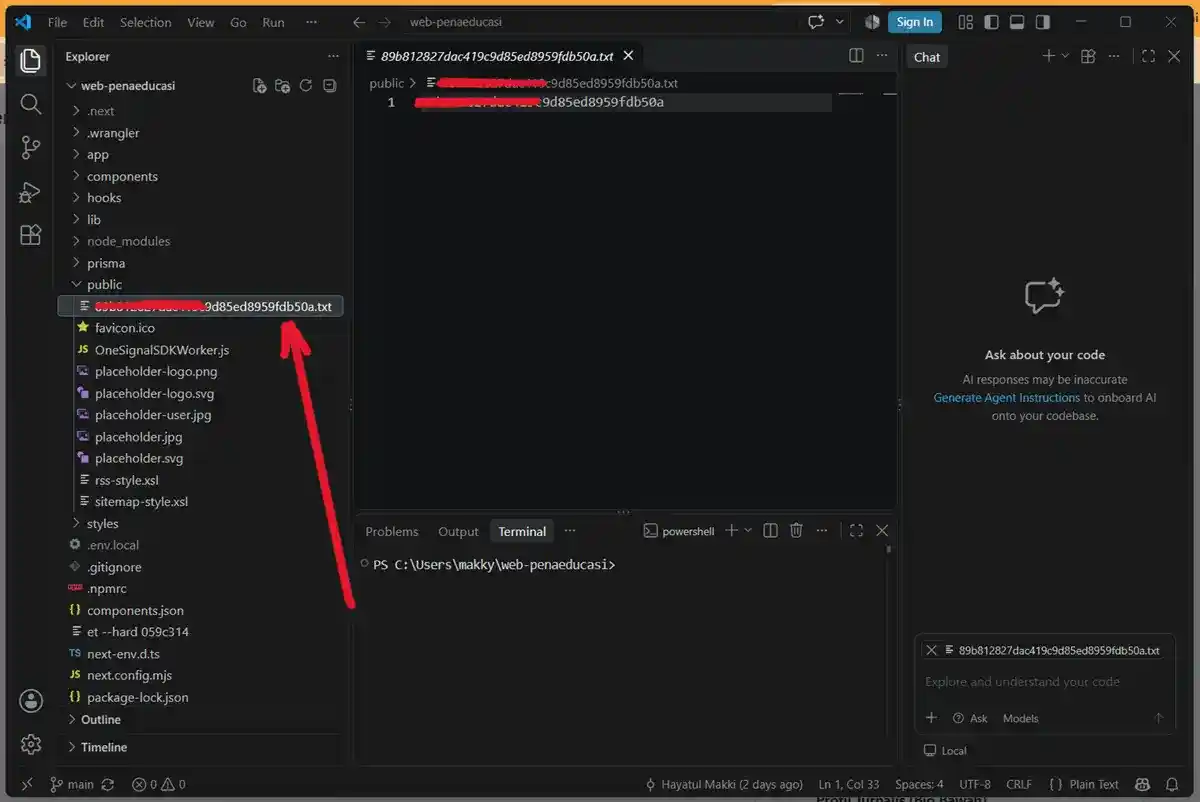Click the chat input field

tap(1044, 682)
